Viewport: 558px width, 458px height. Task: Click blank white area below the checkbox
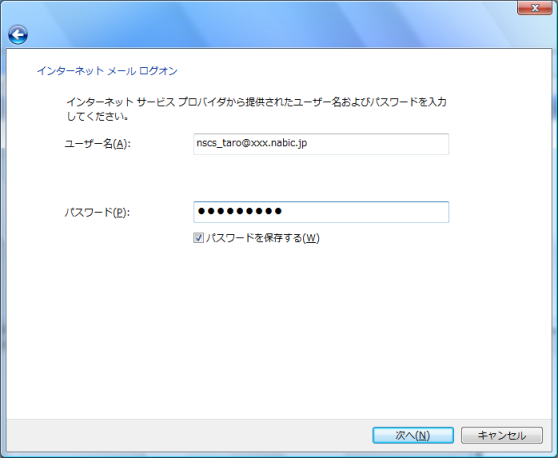coord(278,331)
